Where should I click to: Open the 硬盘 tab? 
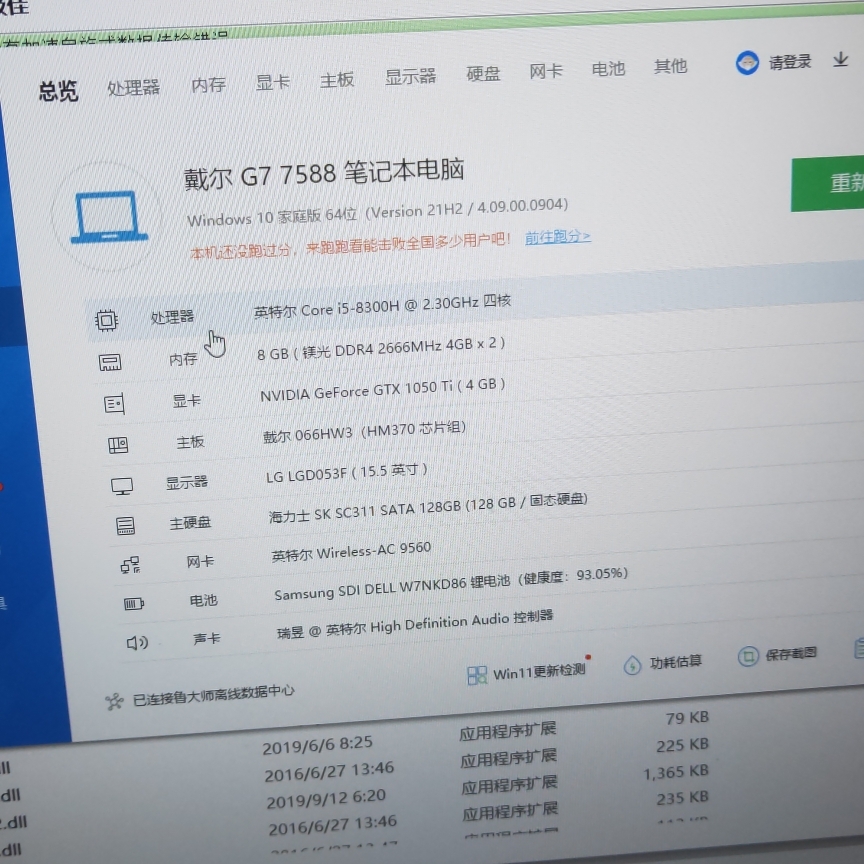(x=483, y=73)
